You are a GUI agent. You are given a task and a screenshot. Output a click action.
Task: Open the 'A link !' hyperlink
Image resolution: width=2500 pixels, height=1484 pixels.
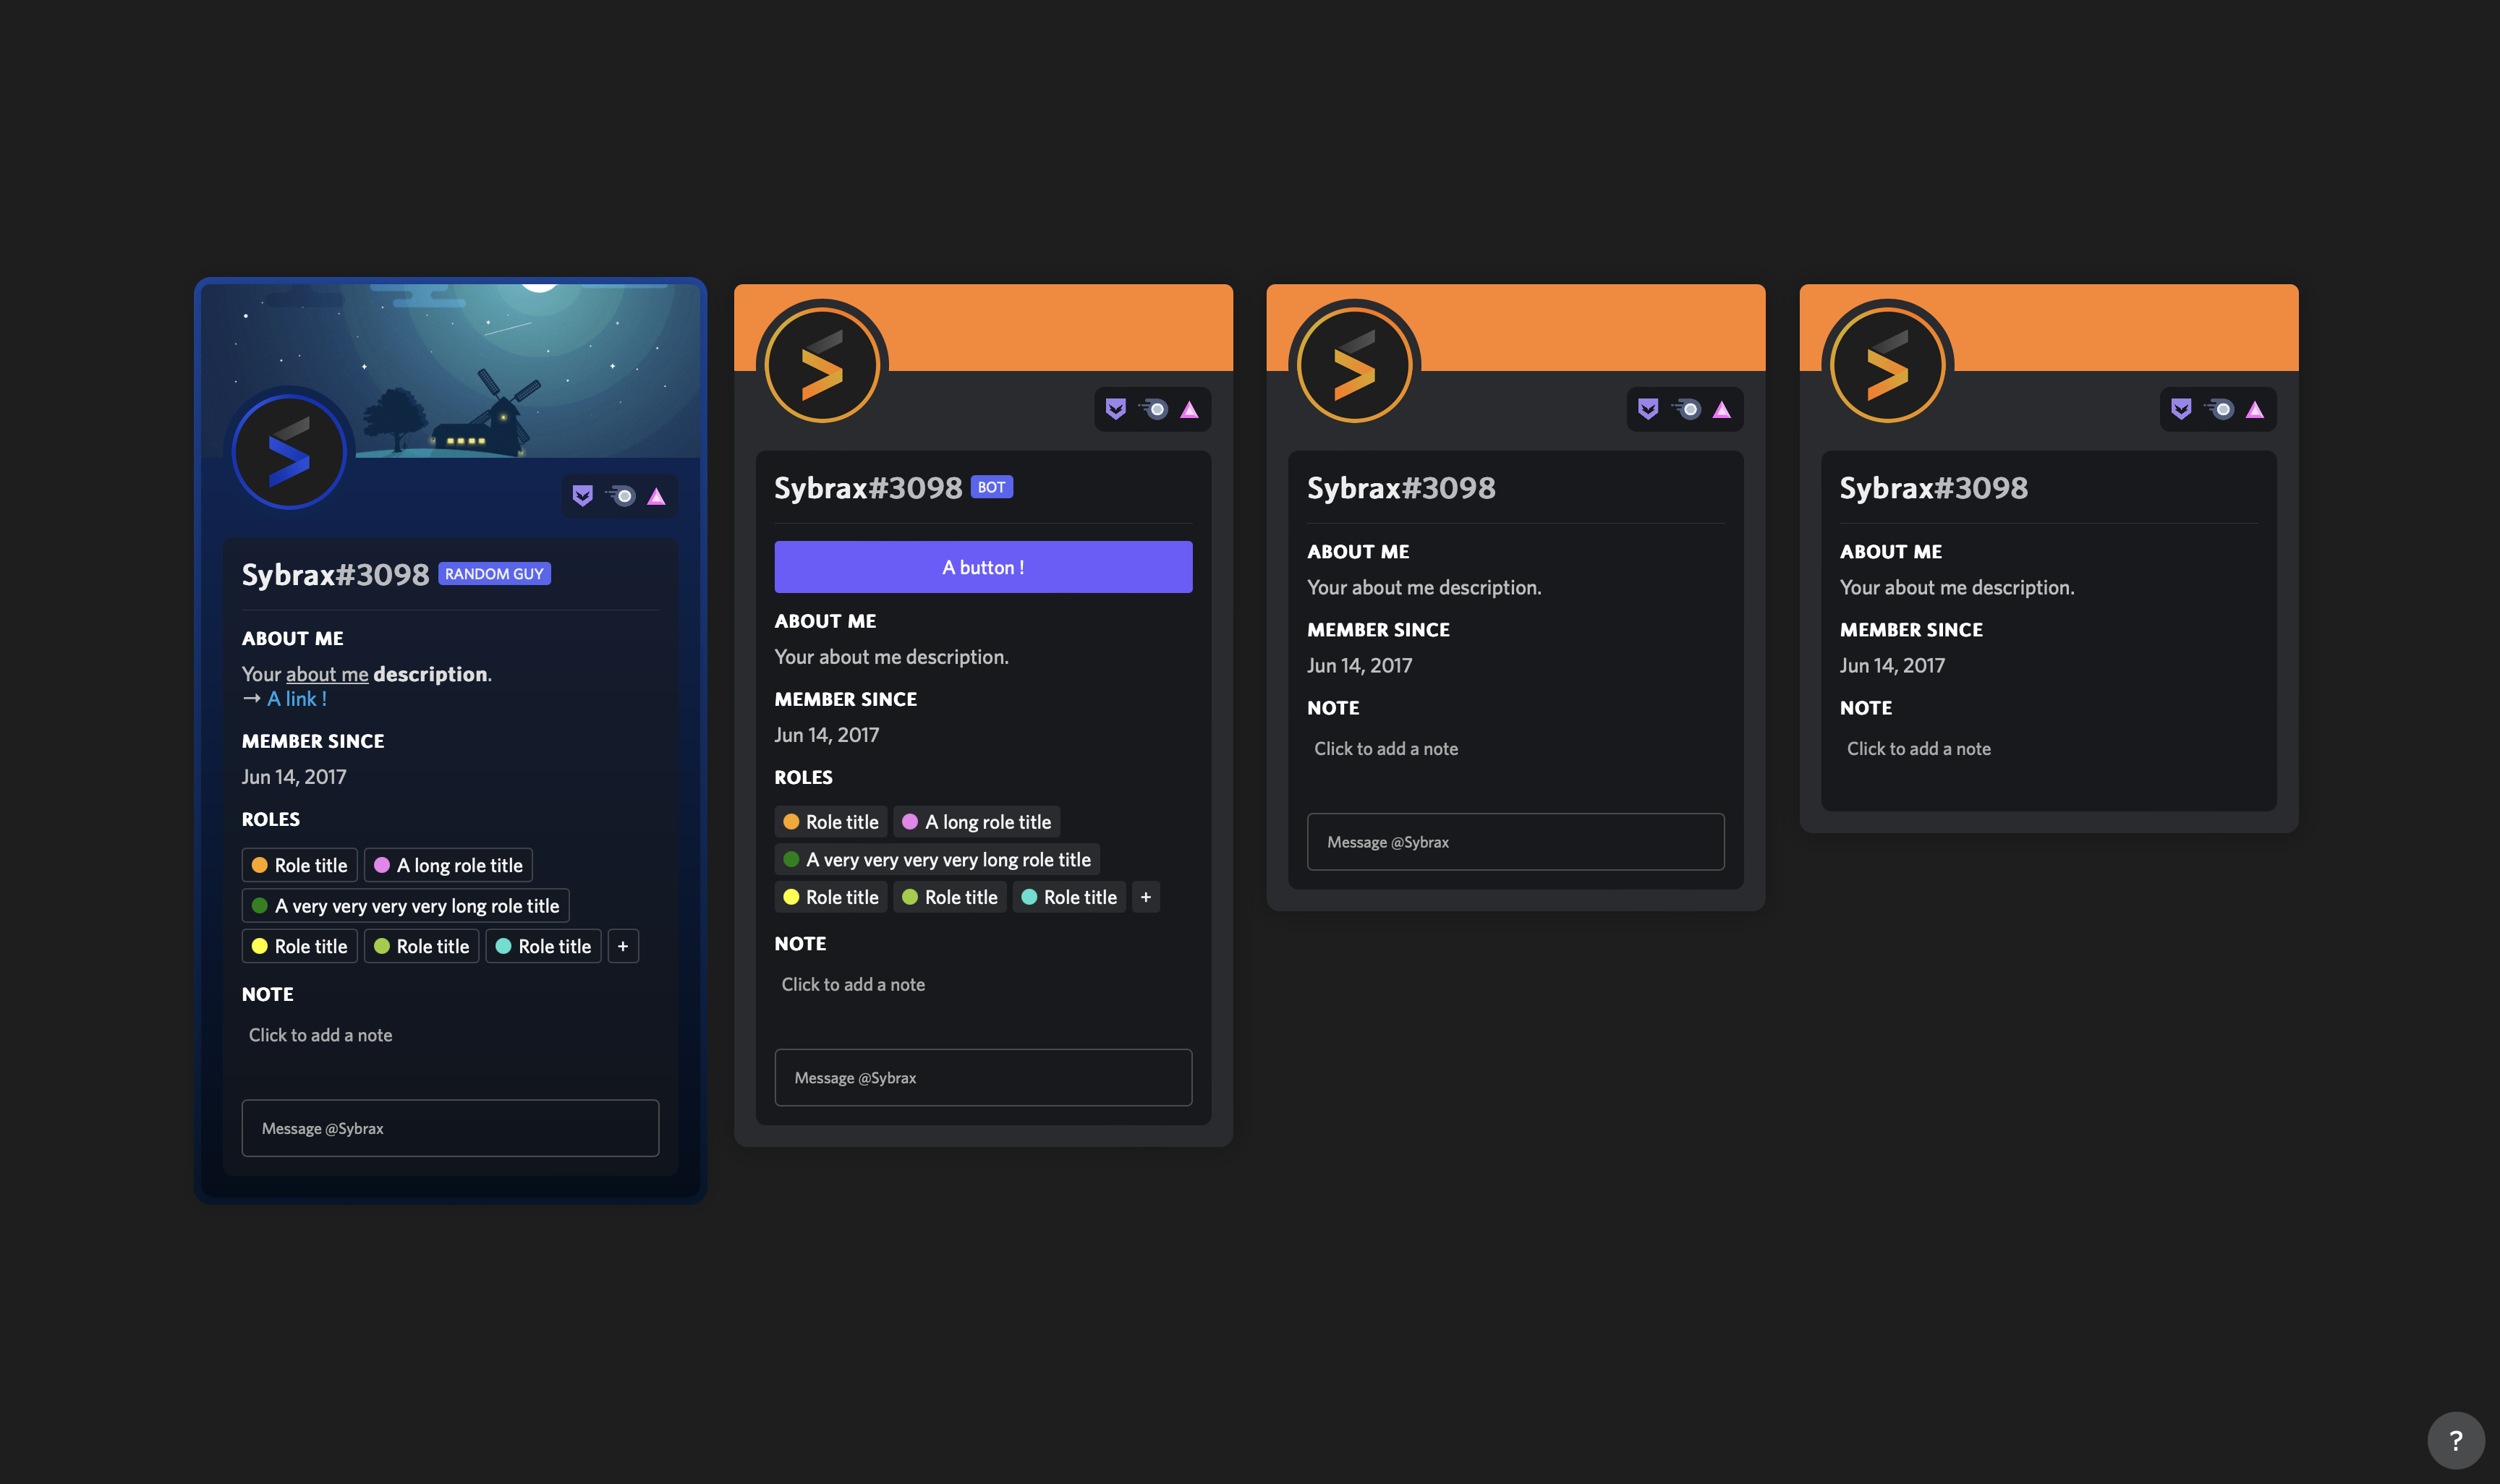point(297,699)
